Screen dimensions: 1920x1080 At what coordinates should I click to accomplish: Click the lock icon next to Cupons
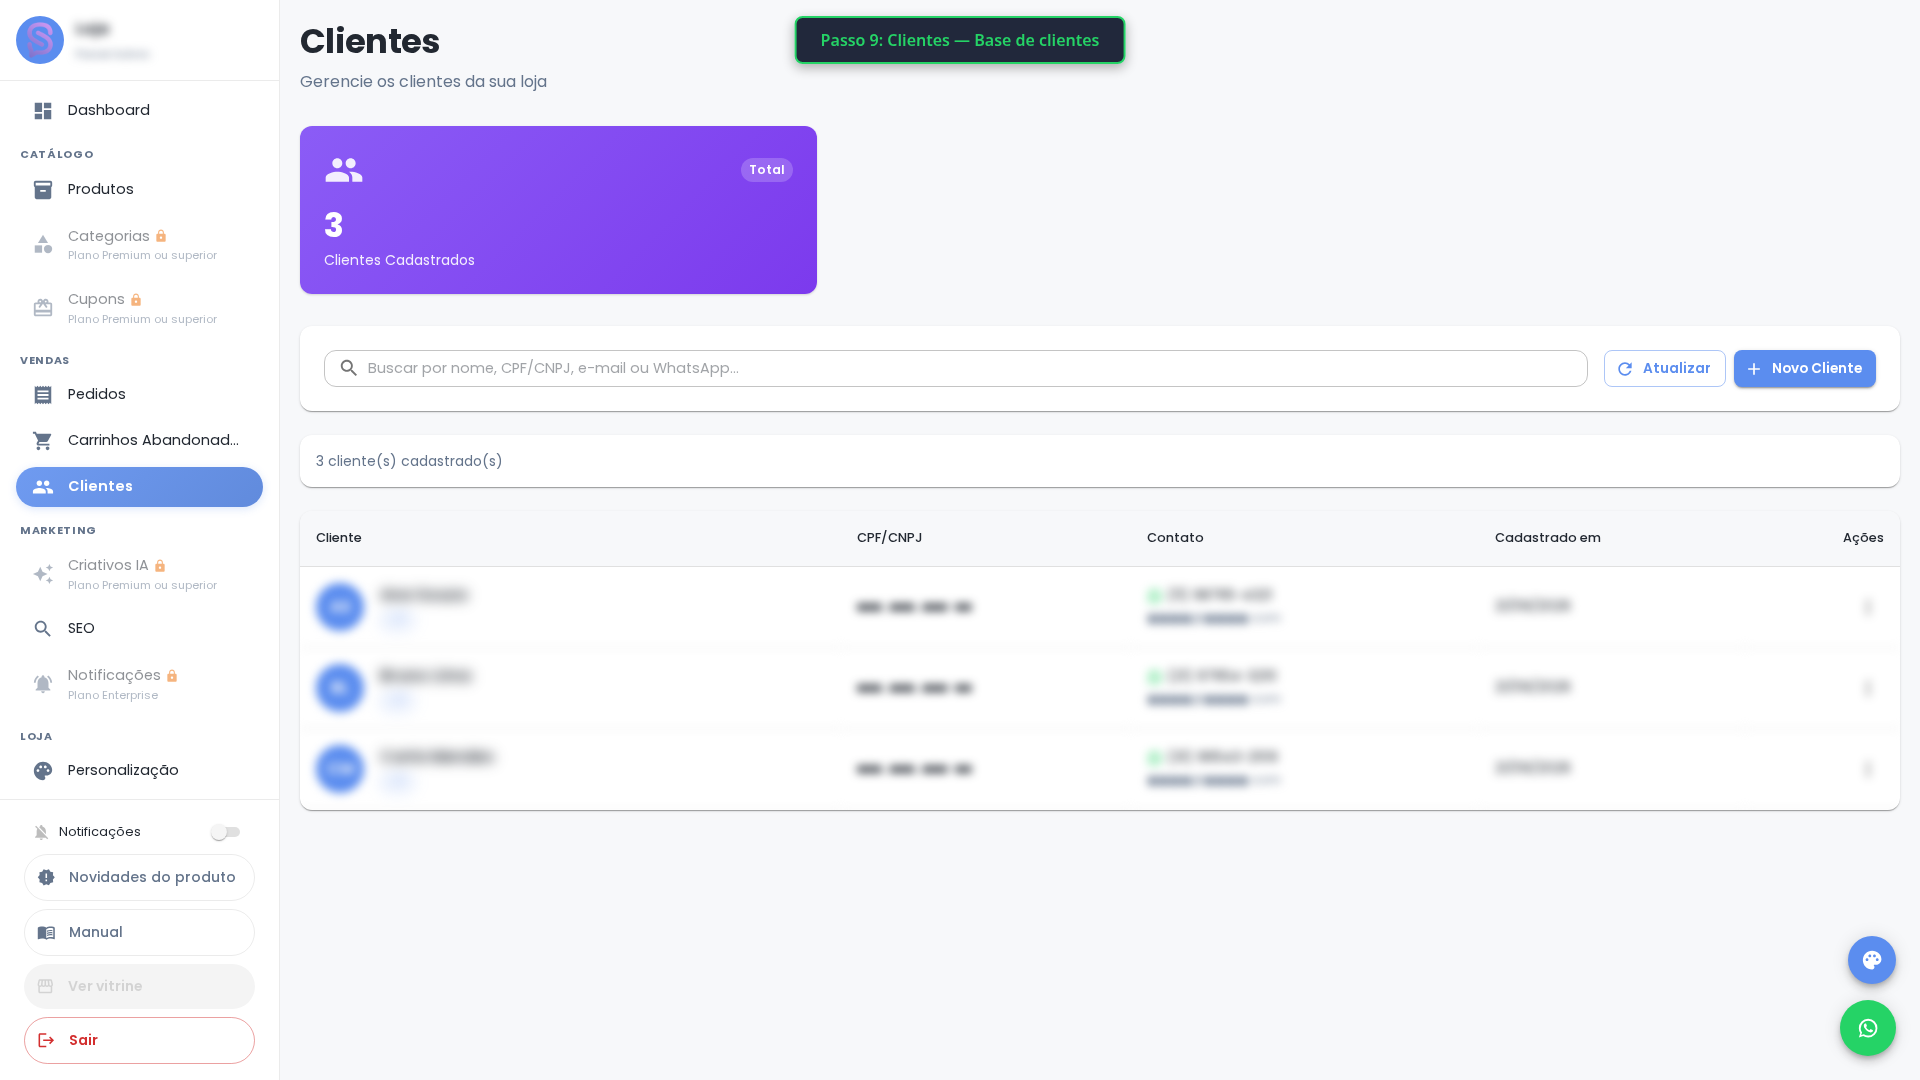(136, 300)
